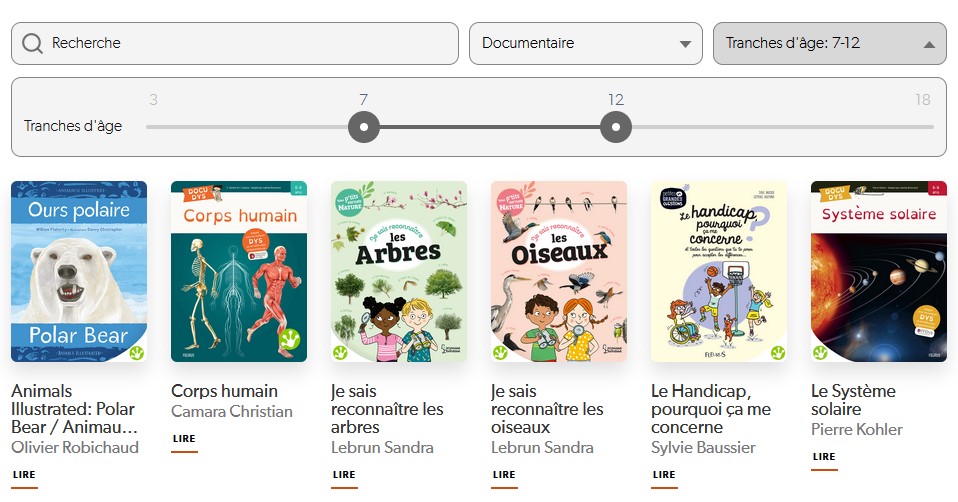Click author Sylvie Baussier

point(703,448)
